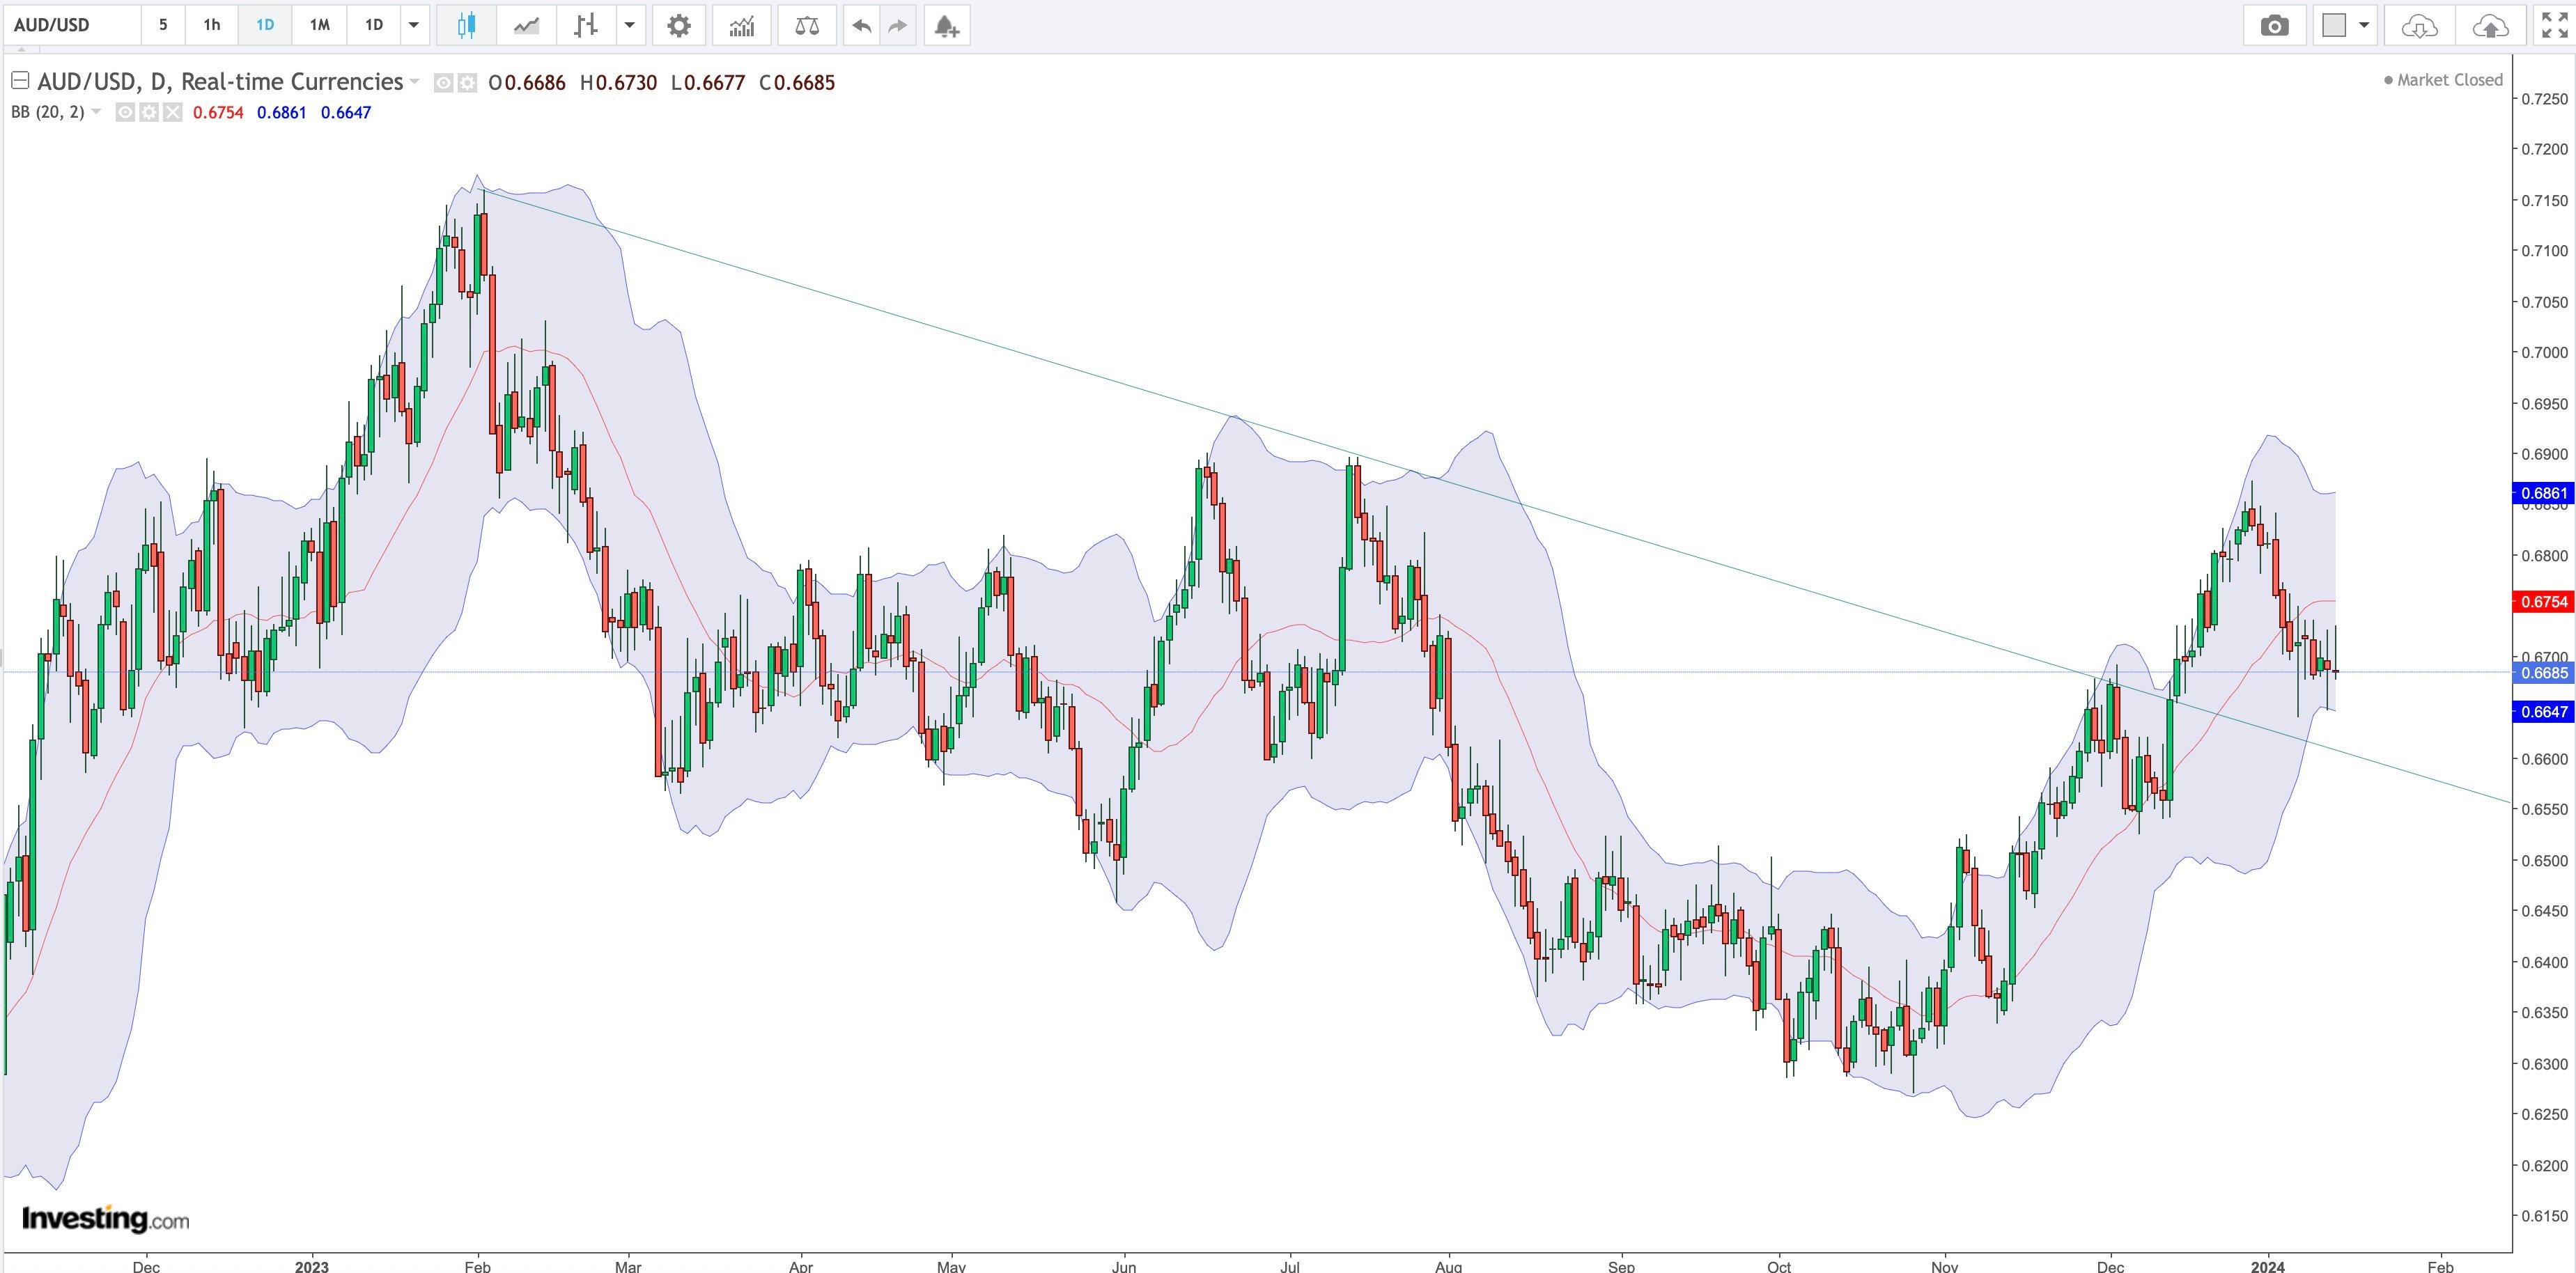2576x1273 pixels.
Task: Open chart properties gear in toolbar
Action: coord(679,25)
